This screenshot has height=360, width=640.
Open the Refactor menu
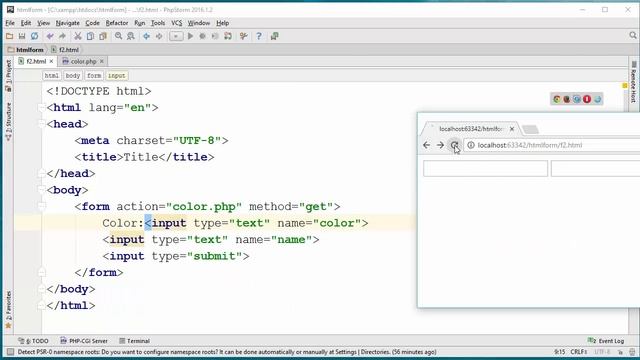coord(117,23)
